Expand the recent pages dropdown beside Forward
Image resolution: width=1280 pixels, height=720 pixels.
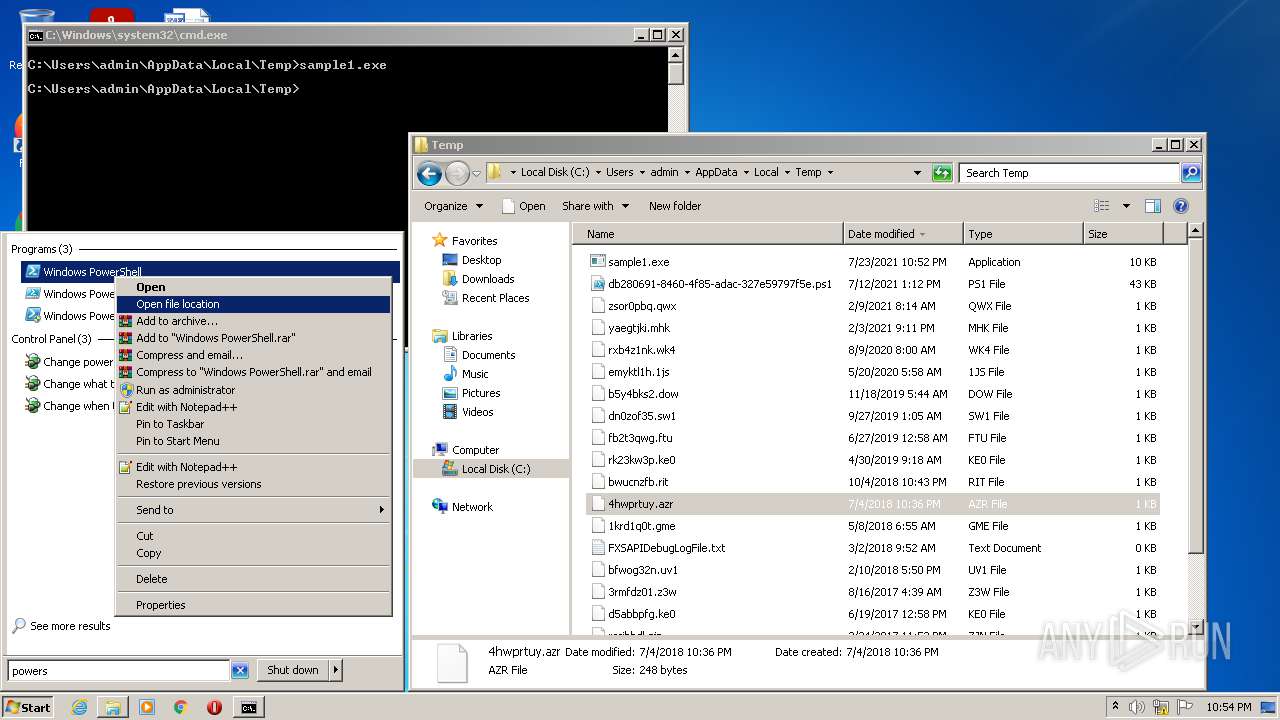477,173
